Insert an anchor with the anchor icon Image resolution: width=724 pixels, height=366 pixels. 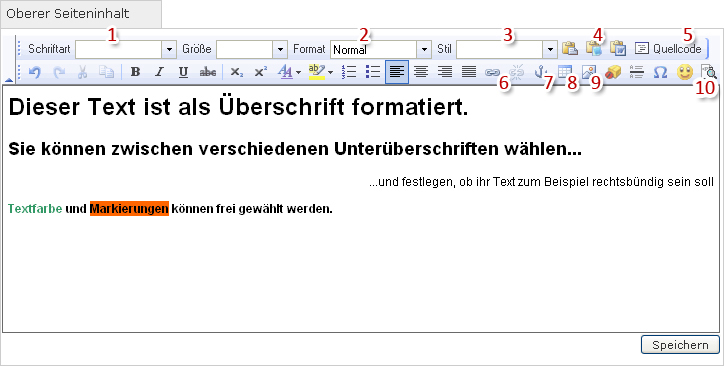pyautogui.click(x=540, y=72)
